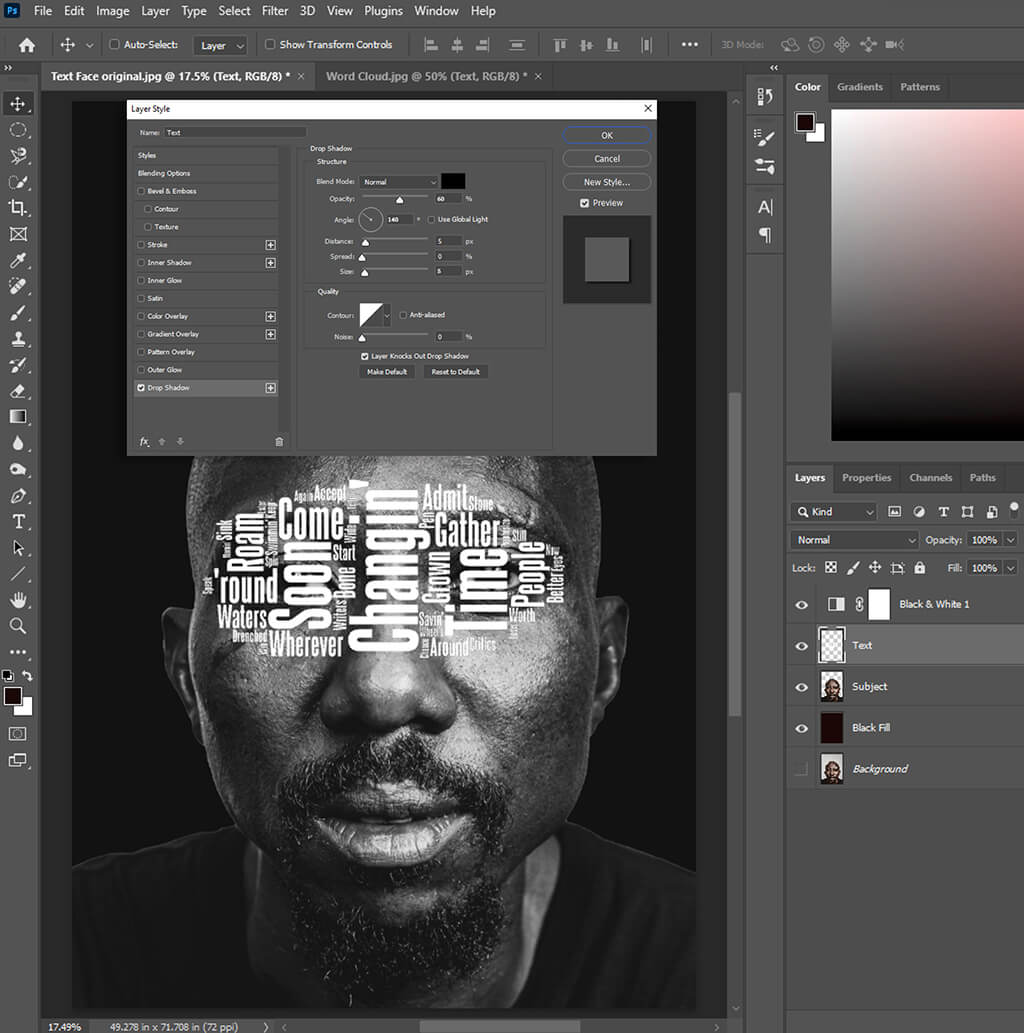This screenshot has width=1024, height=1033.
Task: Open the Filter menu
Action: [x=274, y=11]
